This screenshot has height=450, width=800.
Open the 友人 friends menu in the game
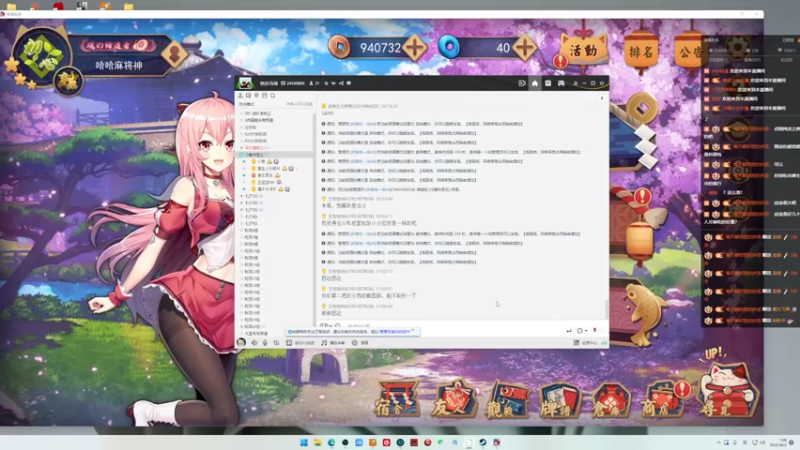[453, 401]
